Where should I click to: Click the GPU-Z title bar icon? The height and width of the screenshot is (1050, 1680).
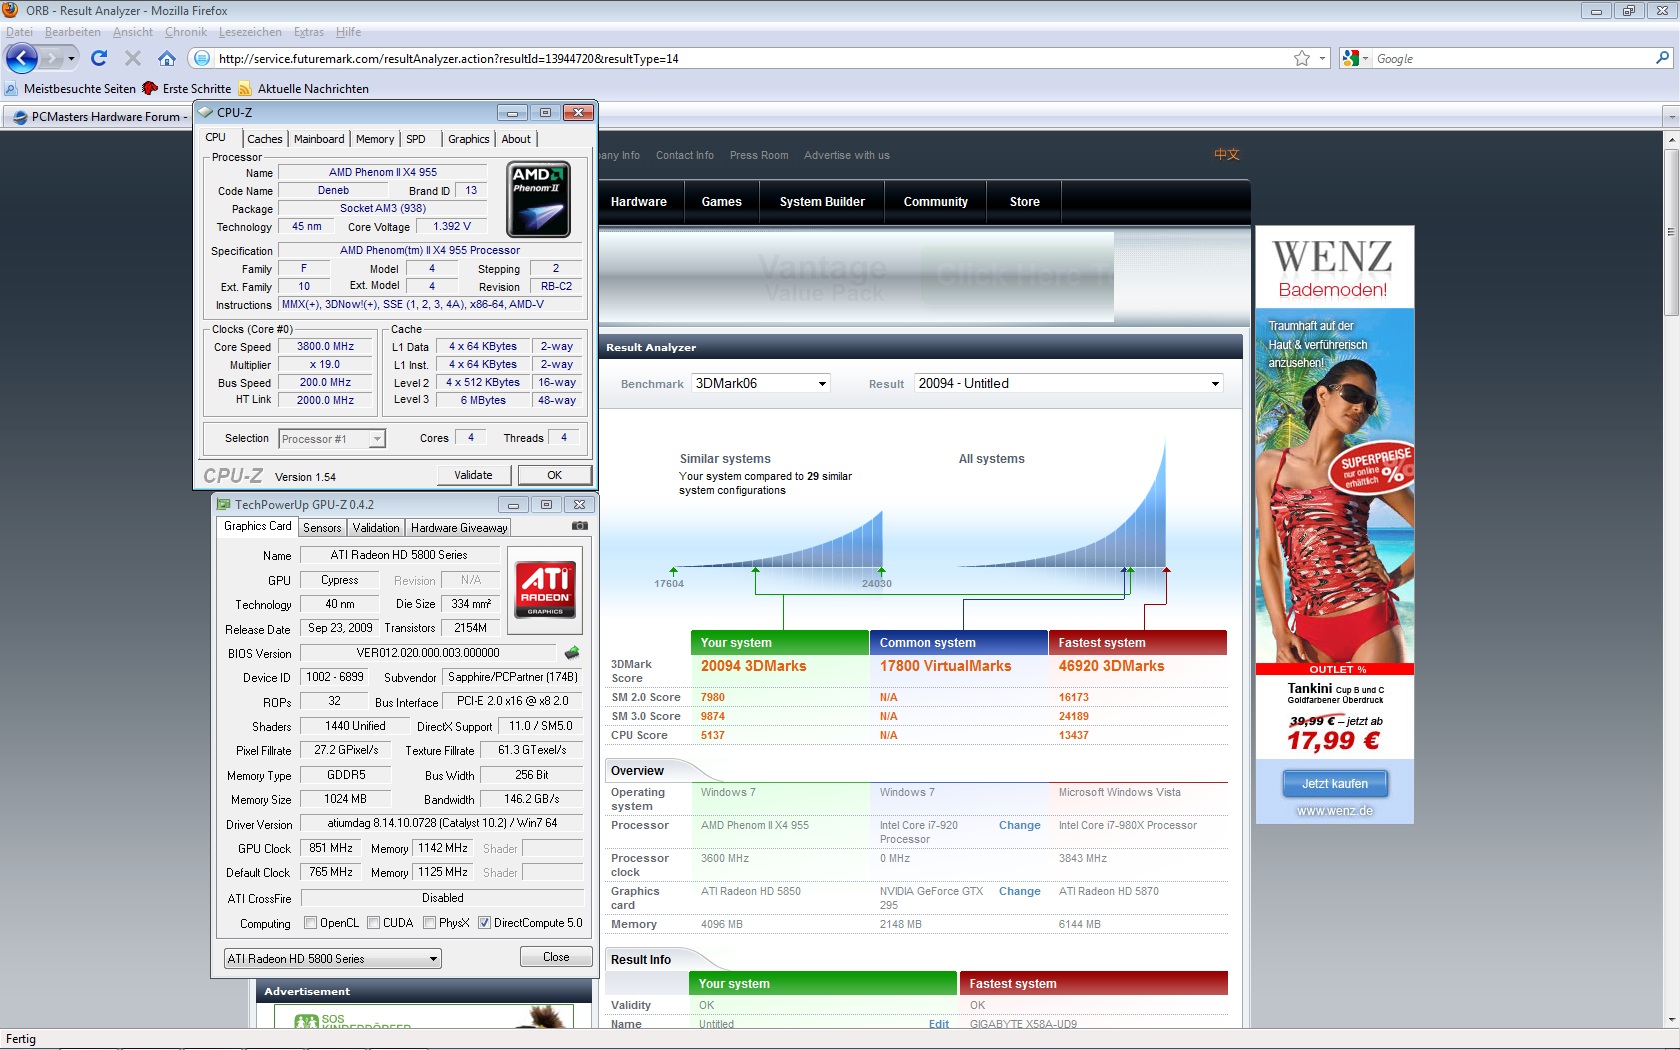point(225,504)
